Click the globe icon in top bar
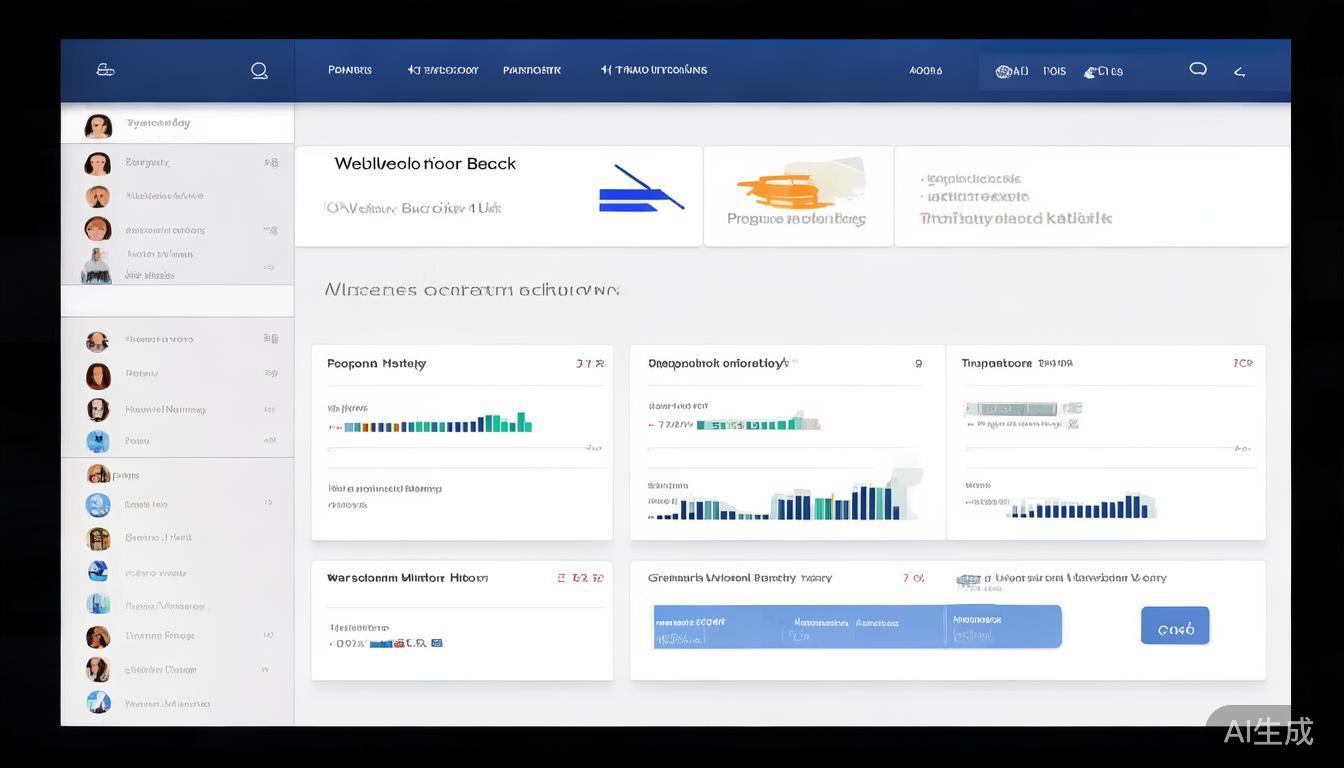Screen dimensions: 1344x768 click(1003, 72)
